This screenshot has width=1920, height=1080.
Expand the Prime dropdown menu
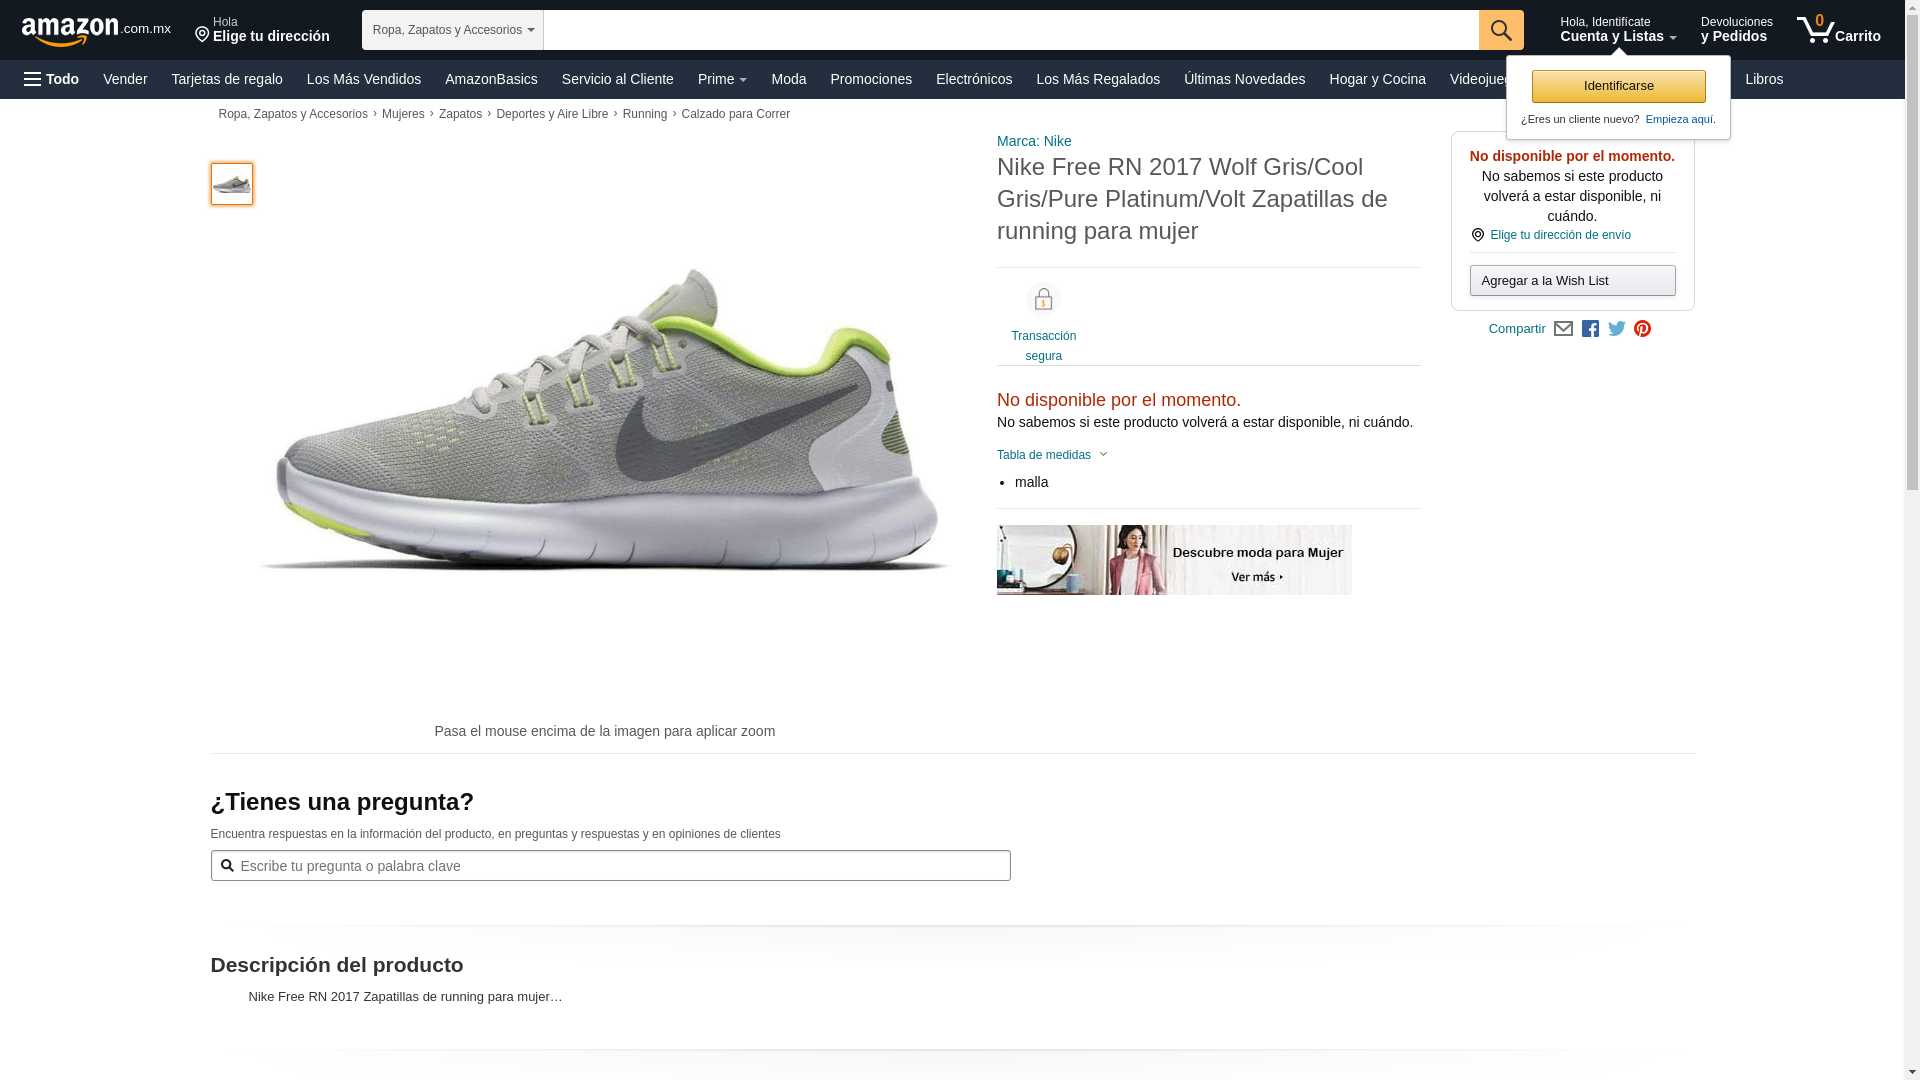coord(722,79)
